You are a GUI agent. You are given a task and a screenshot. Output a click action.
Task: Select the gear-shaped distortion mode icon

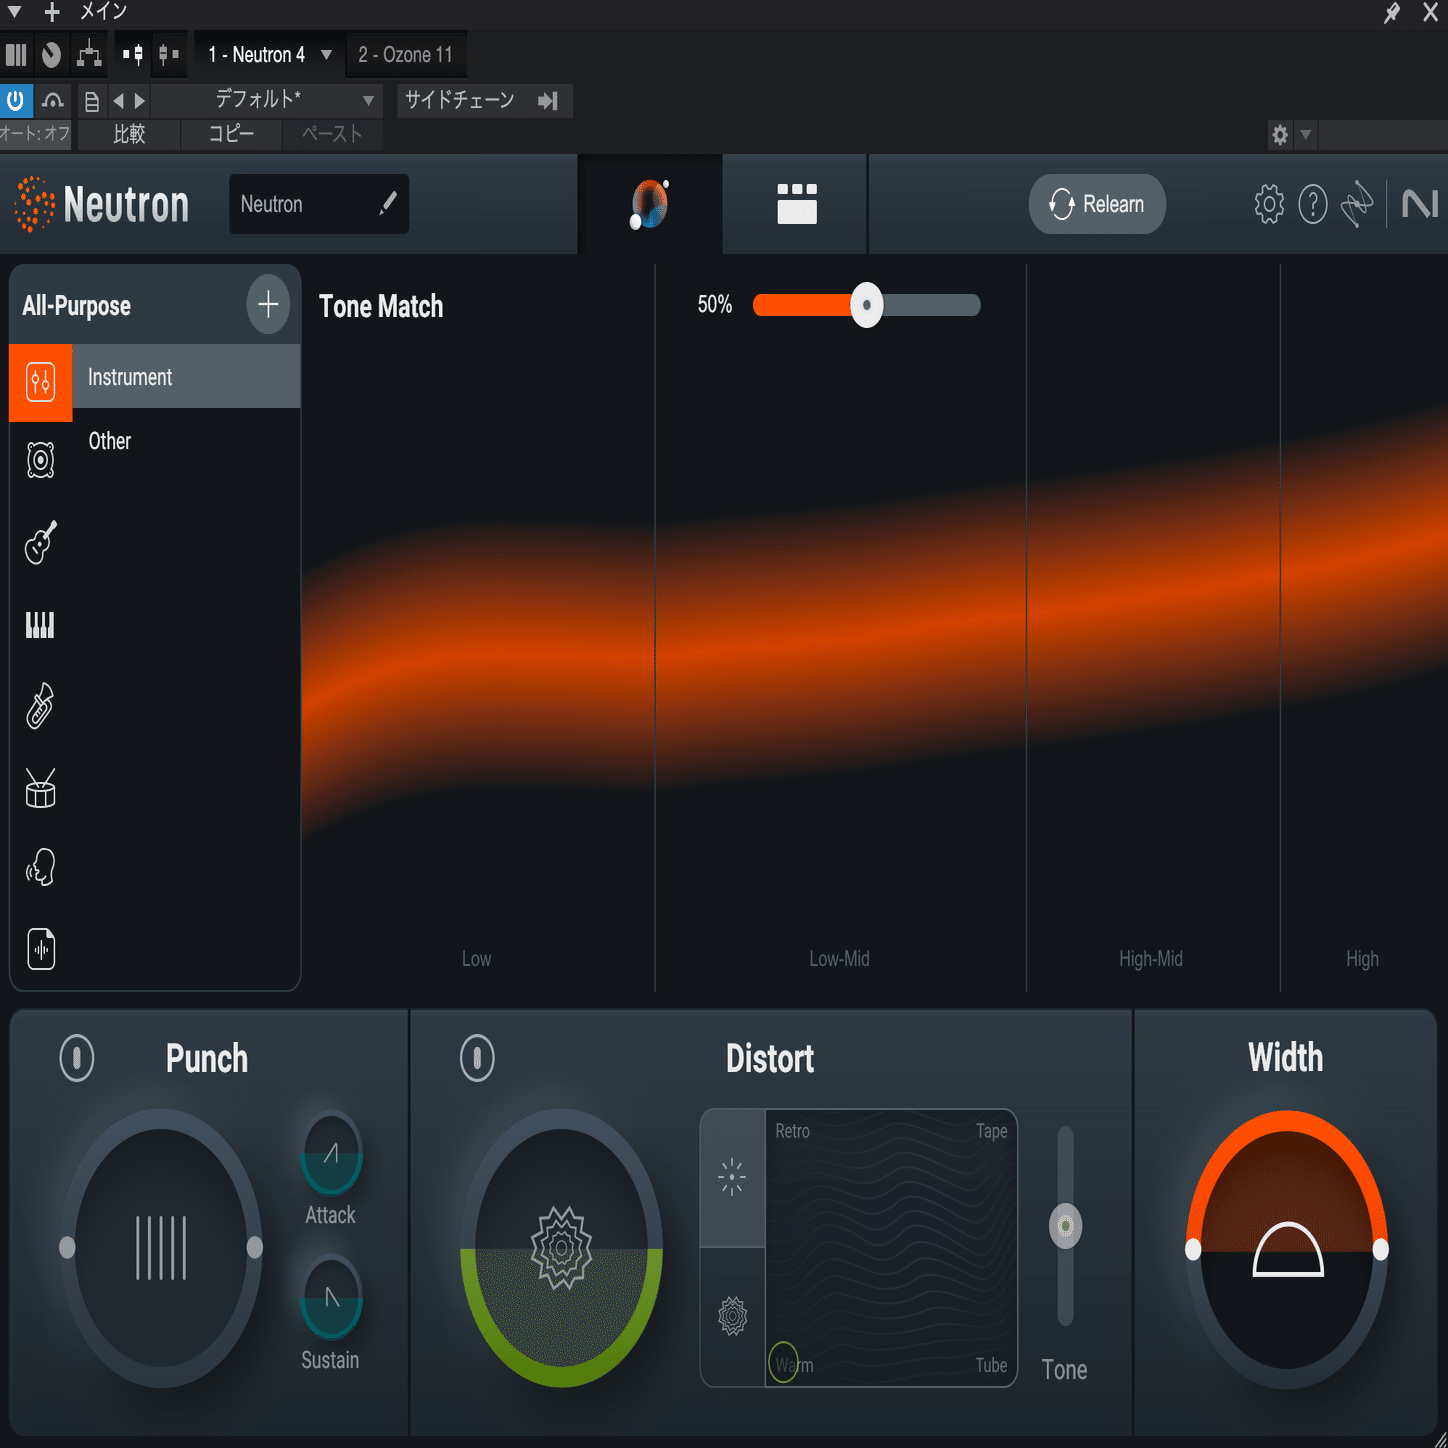(x=733, y=1316)
